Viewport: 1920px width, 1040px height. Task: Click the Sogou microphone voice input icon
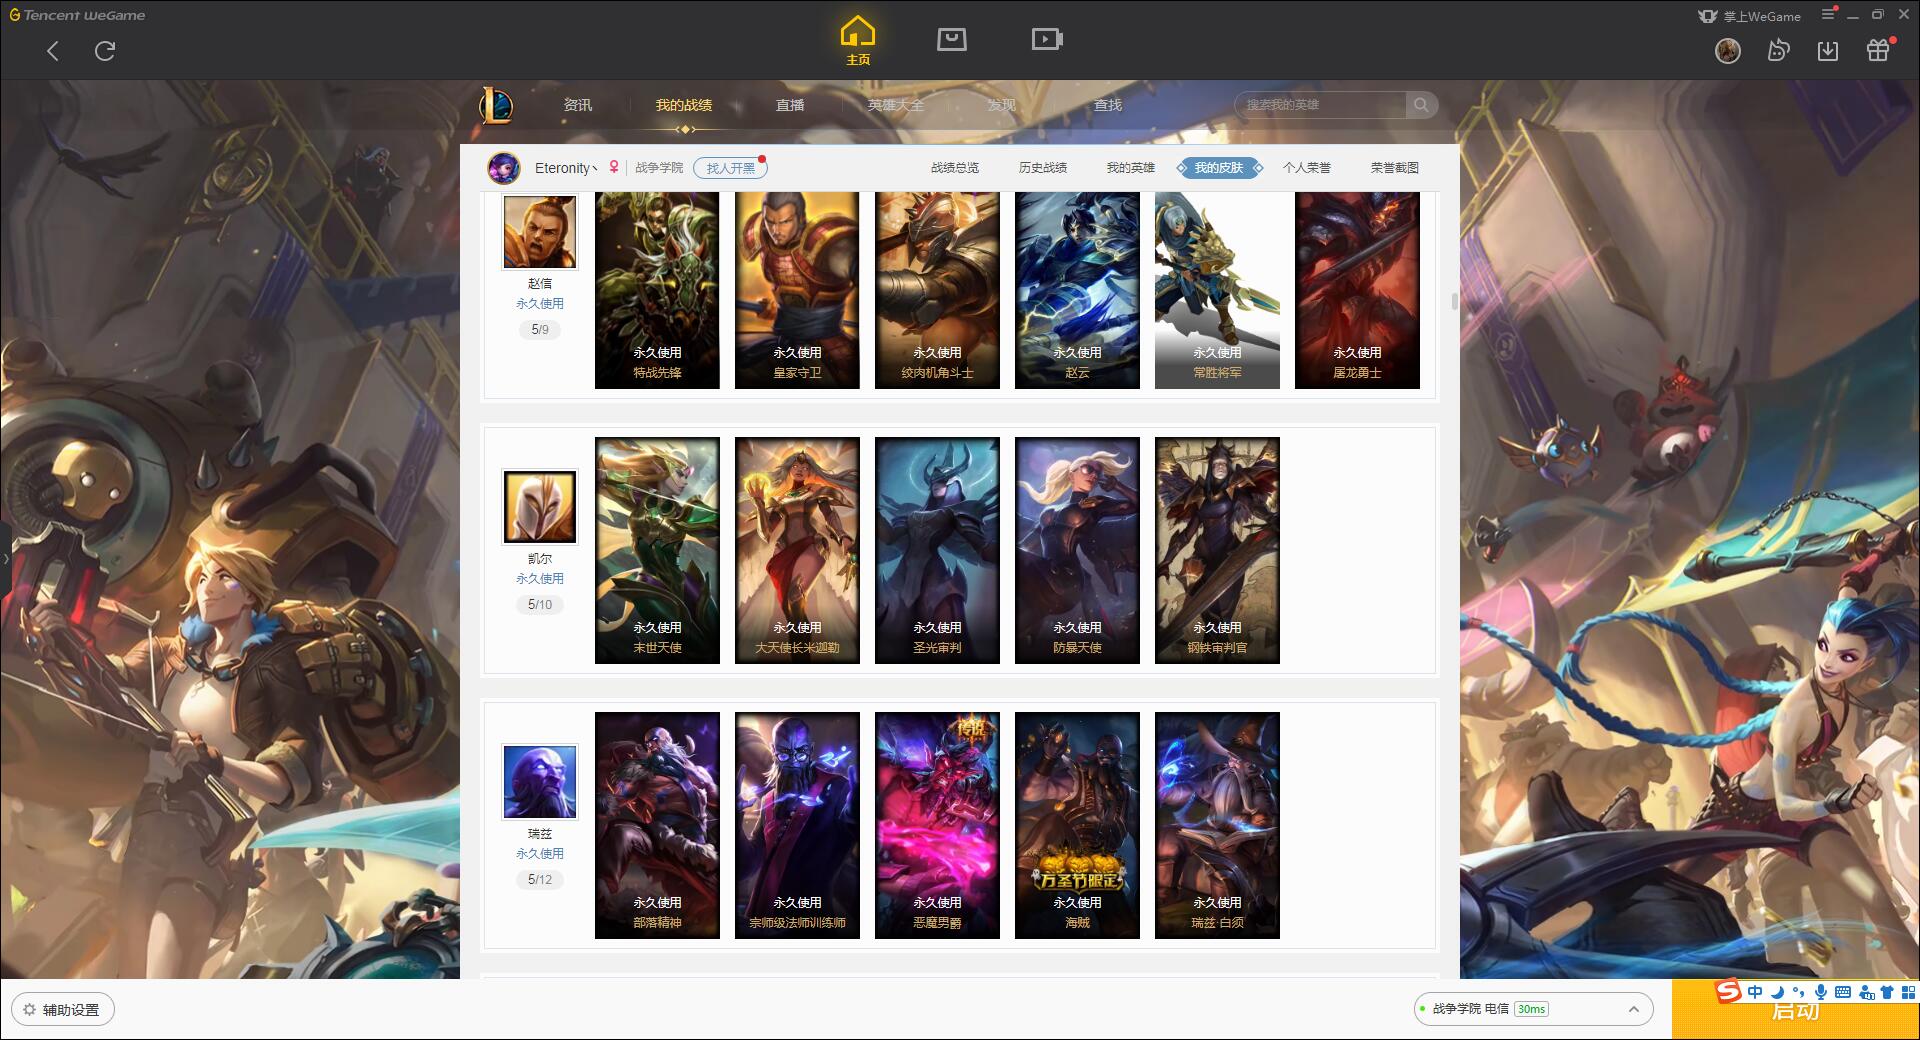pyautogui.click(x=1820, y=992)
